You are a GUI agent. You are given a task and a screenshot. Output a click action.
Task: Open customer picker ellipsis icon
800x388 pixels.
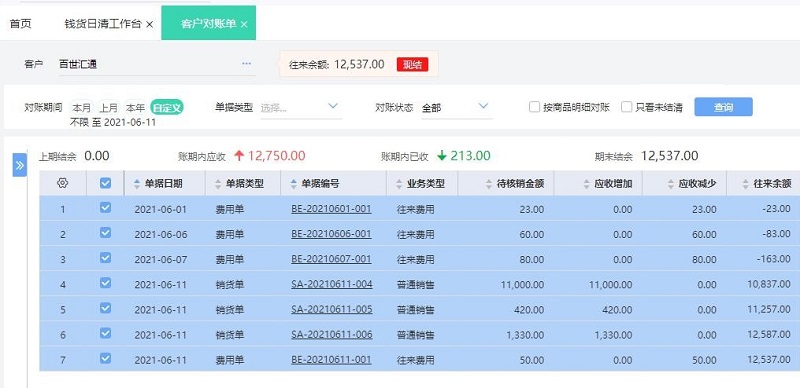(x=246, y=64)
